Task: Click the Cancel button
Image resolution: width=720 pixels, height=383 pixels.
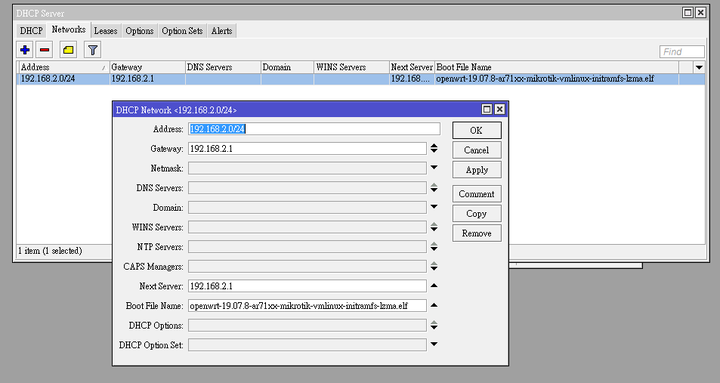Action: (x=477, y=150)
